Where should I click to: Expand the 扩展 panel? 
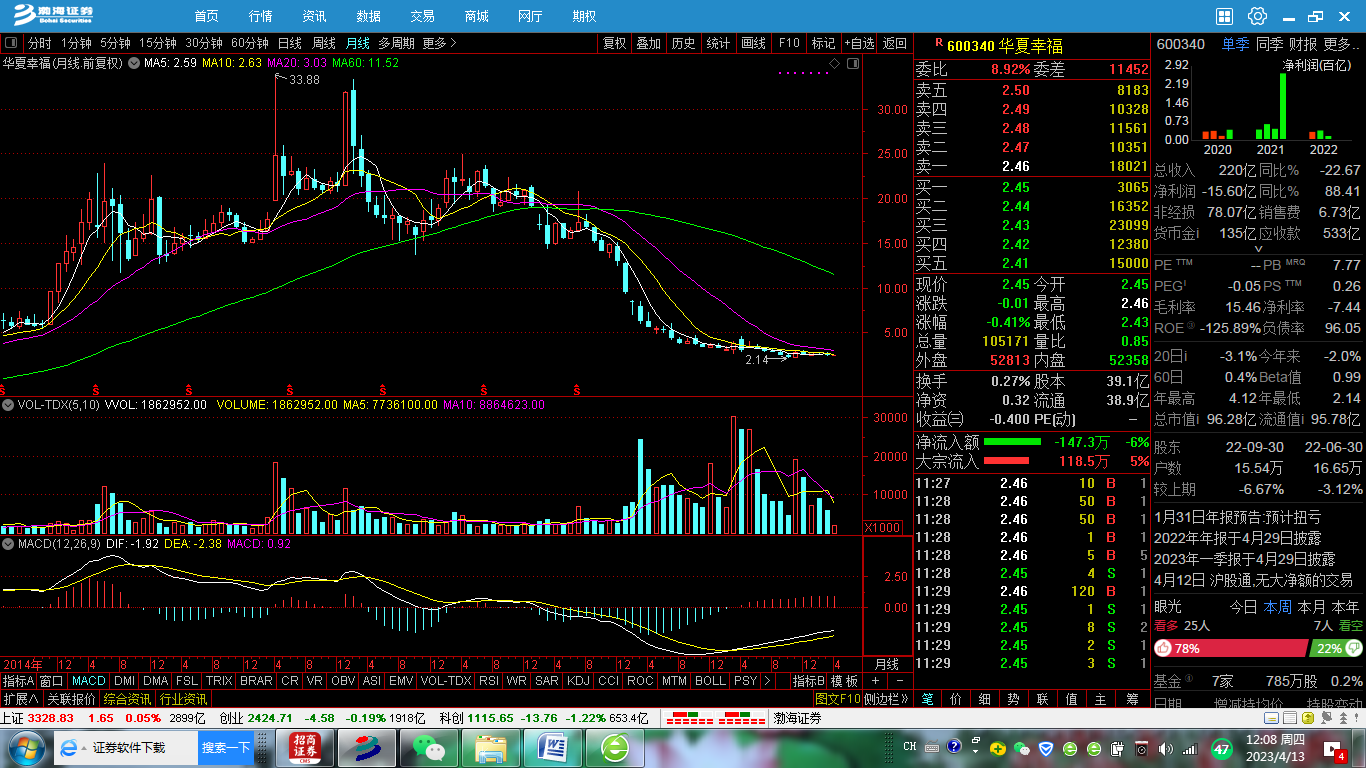20,699
